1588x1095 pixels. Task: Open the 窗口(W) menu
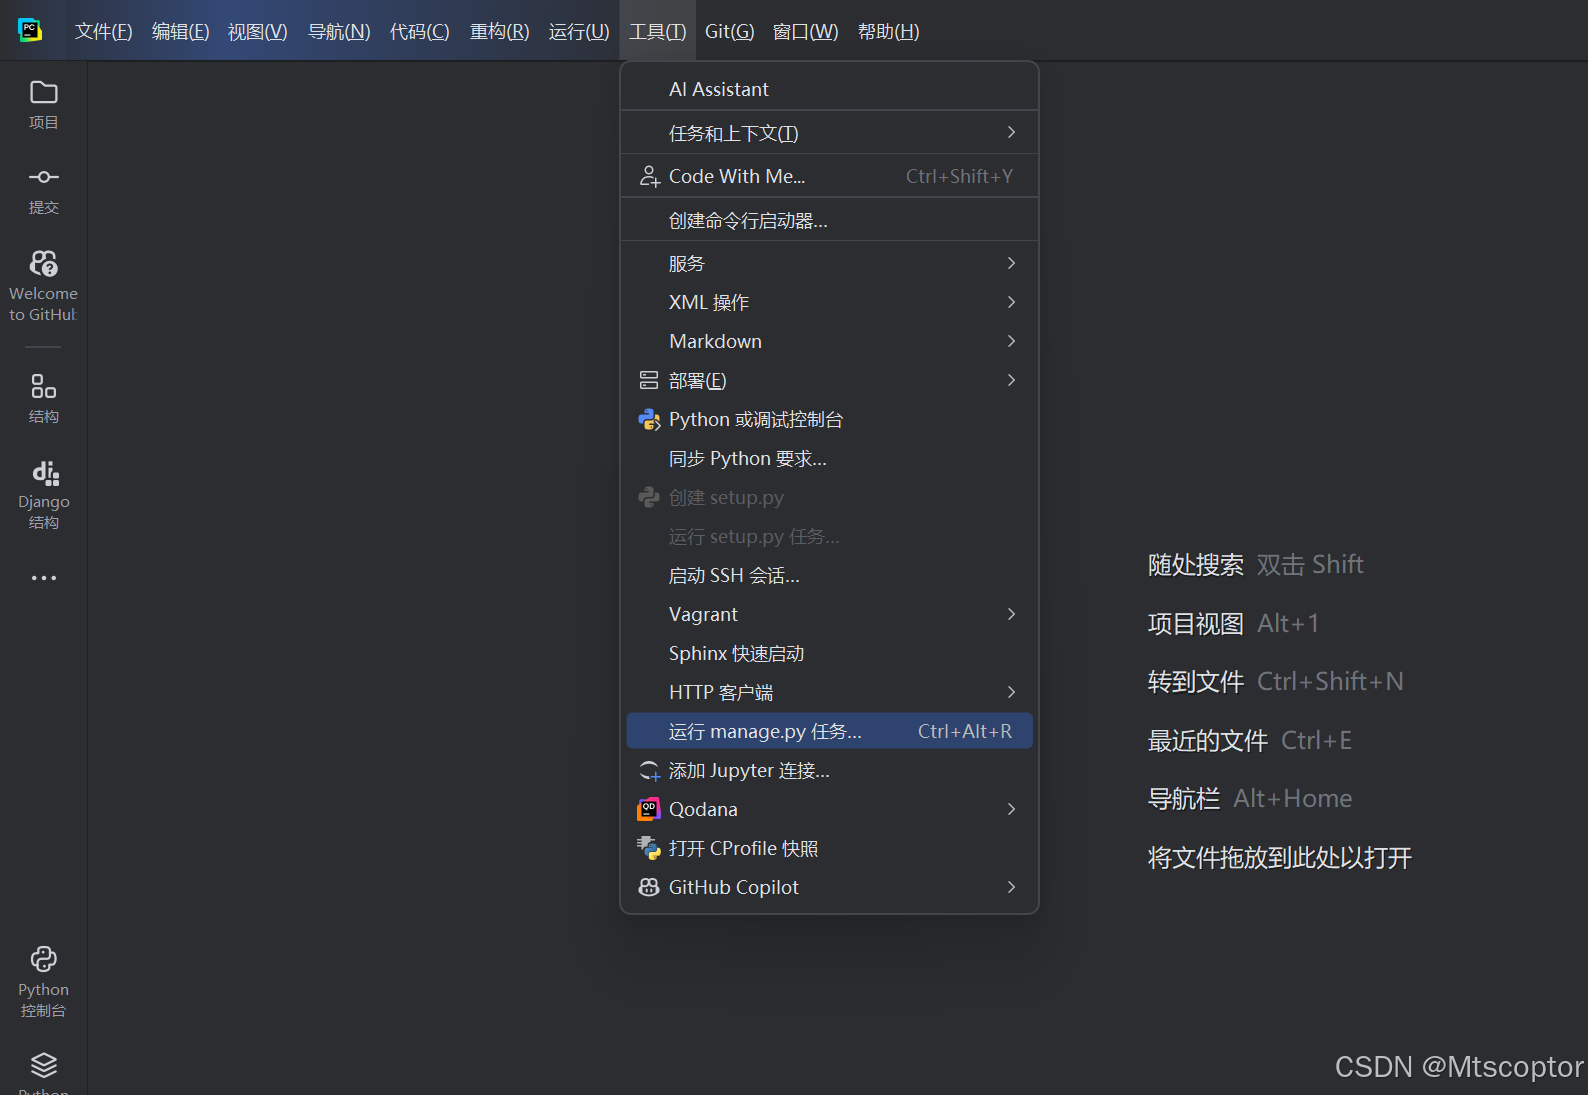pos(805,31)
